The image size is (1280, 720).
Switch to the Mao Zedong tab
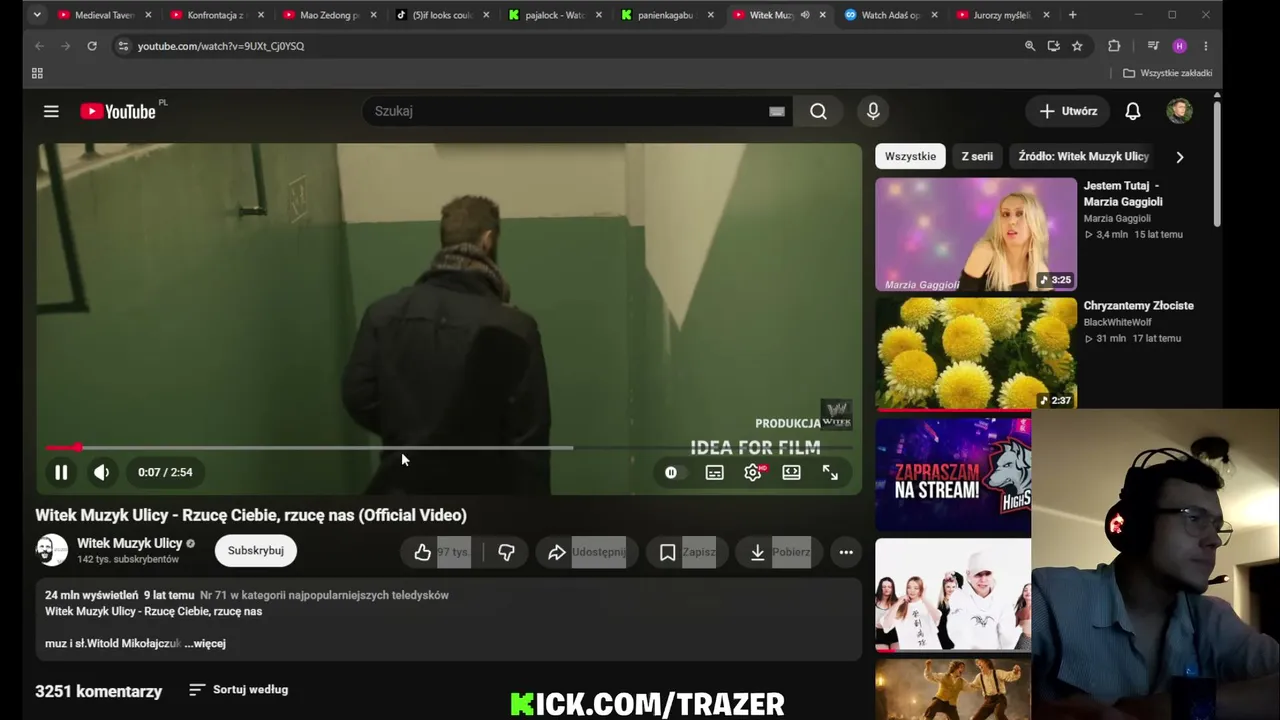point(330,15)
